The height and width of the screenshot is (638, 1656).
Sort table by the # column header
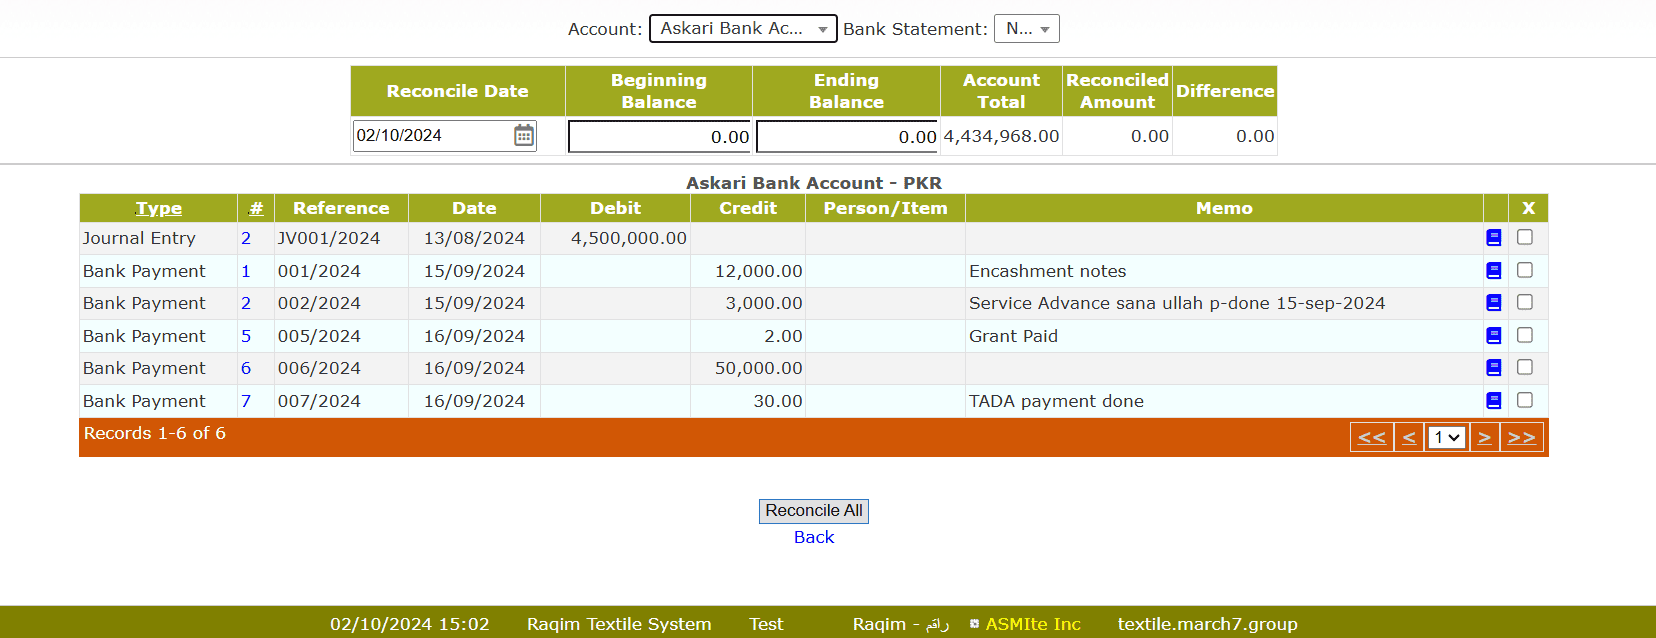tap(256, 208)
